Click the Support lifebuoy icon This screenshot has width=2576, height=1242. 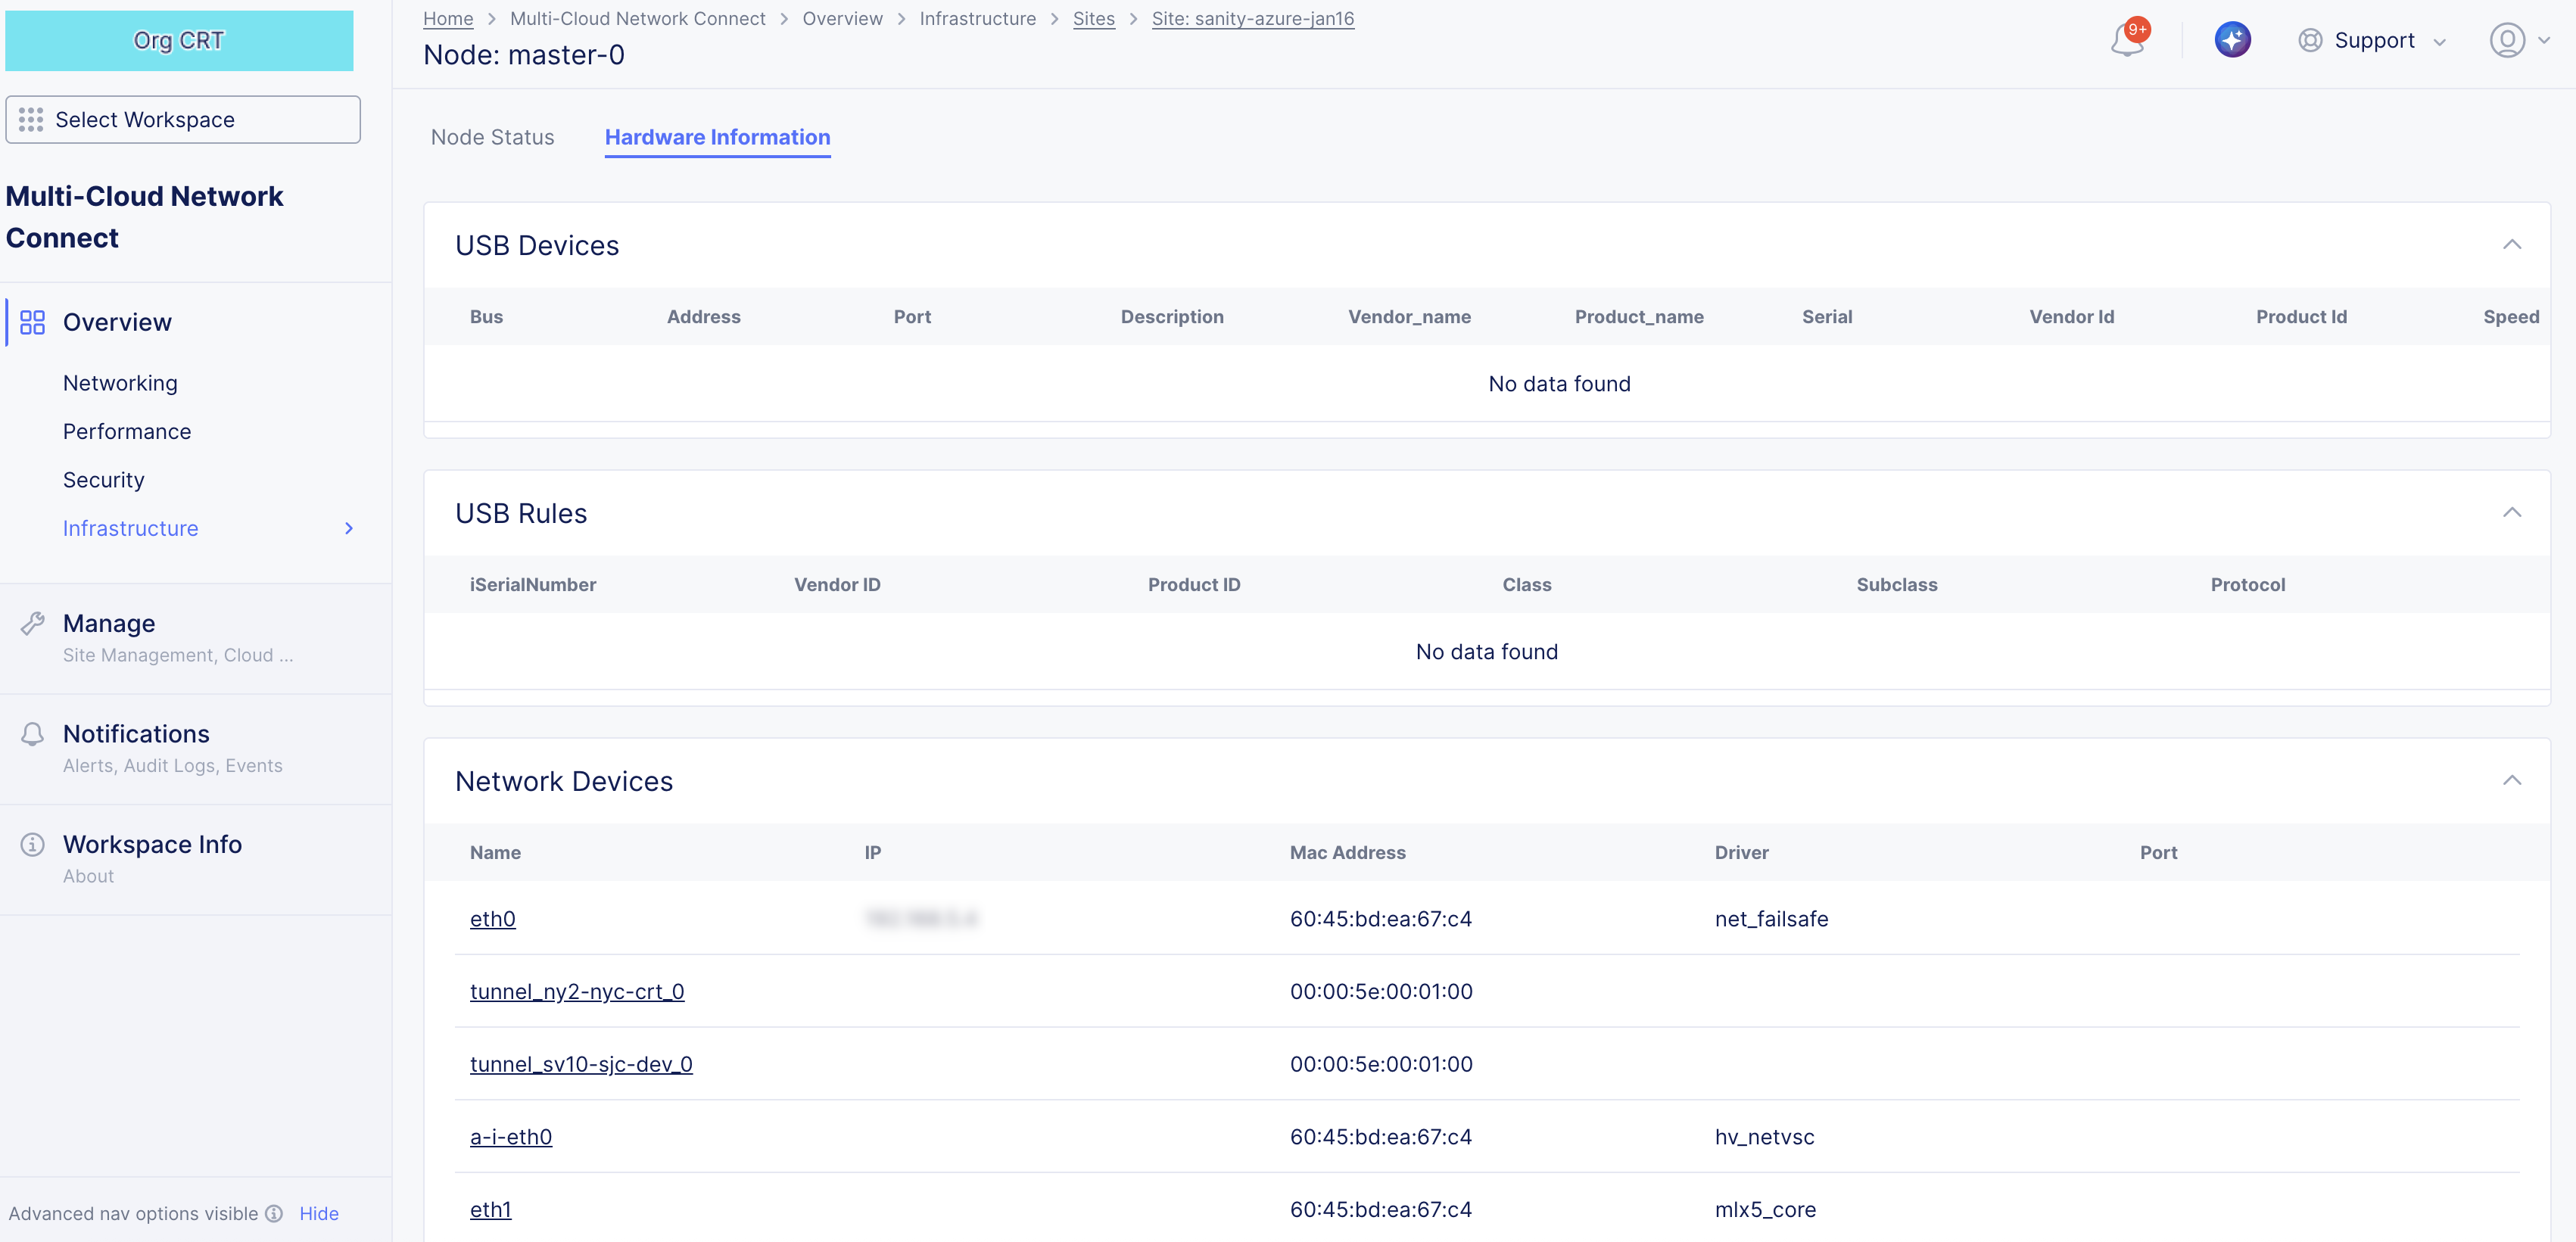click(2309, 40)
